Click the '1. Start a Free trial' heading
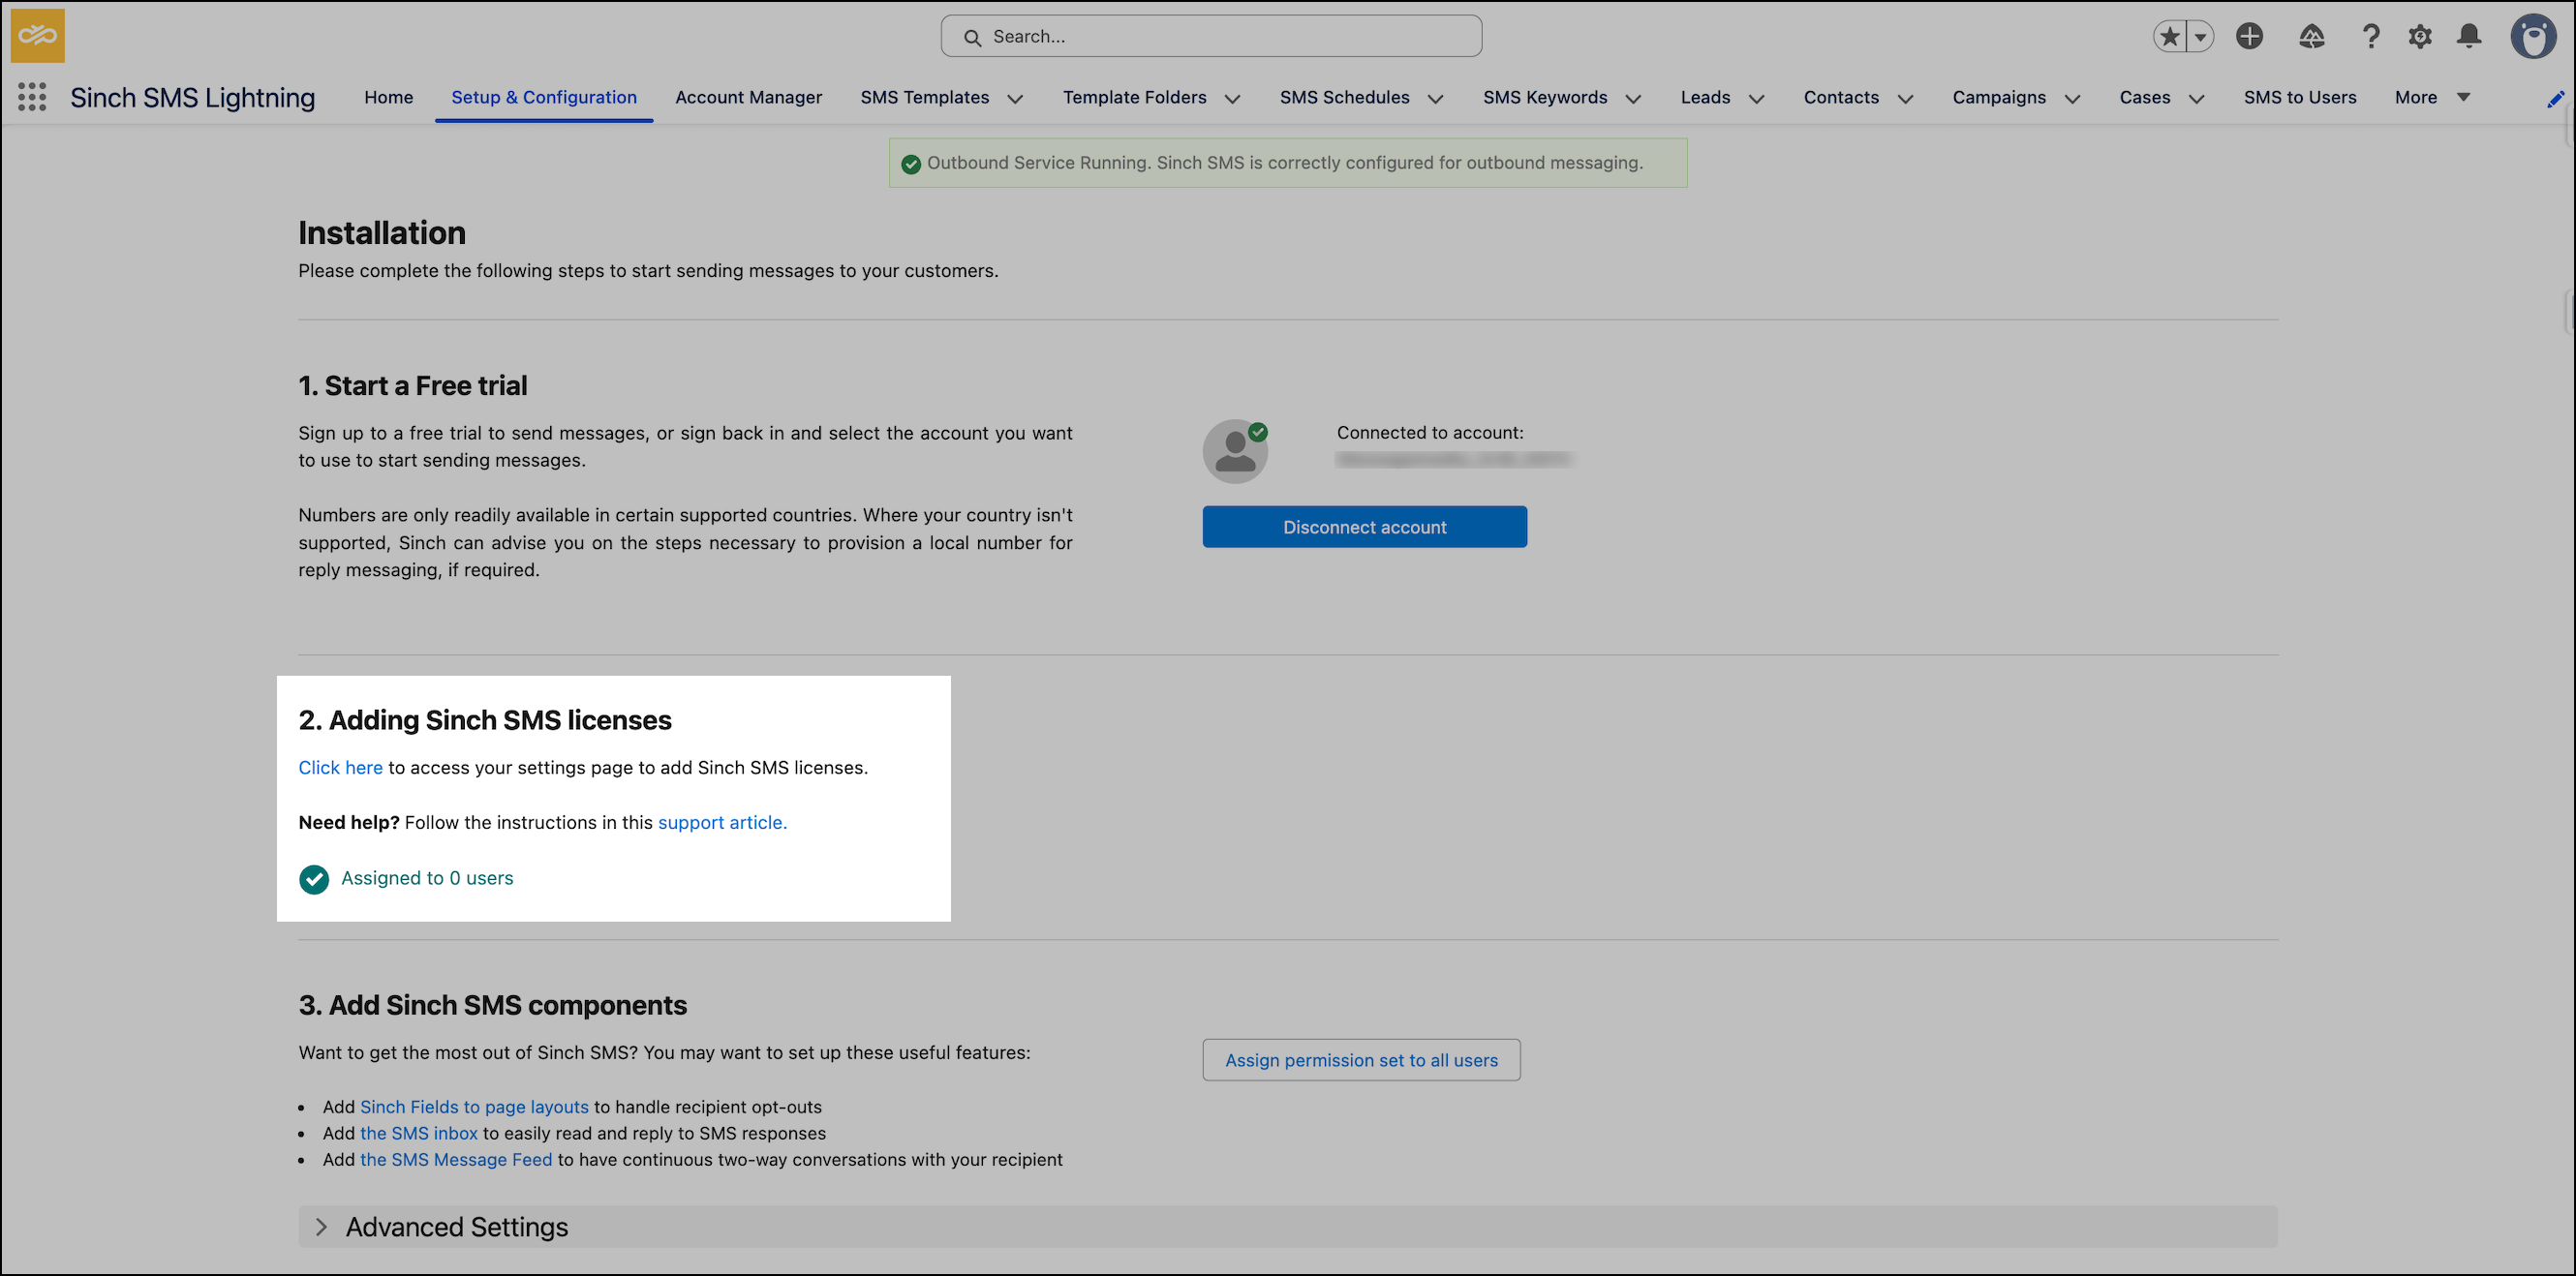This screenshot has width=2576, height=1276. click(412, 385)
